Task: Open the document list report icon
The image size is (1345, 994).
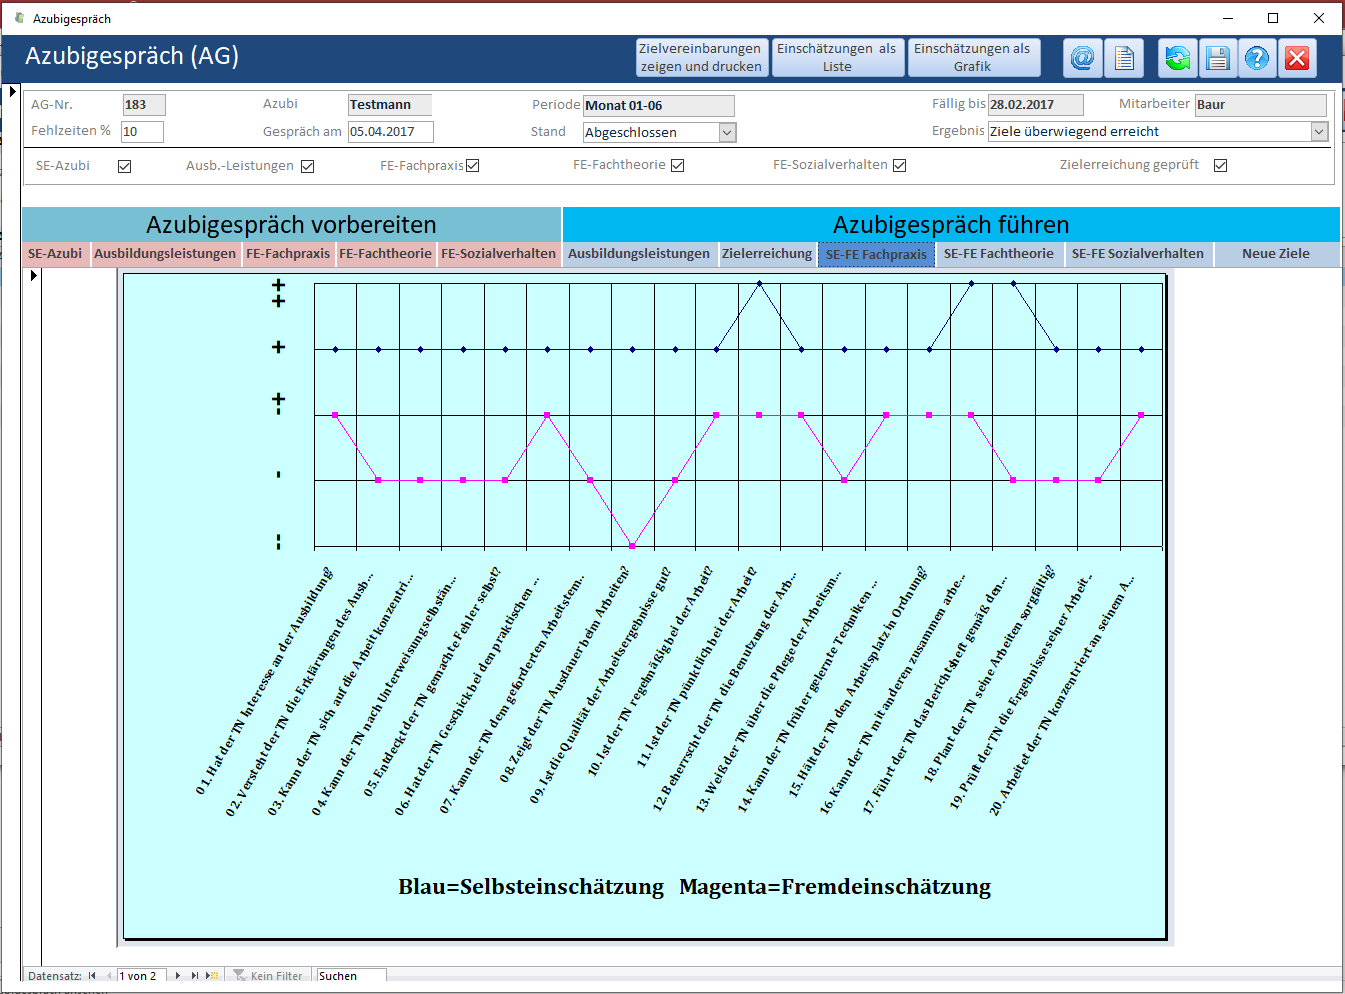Action: (x=1124, y=58)
